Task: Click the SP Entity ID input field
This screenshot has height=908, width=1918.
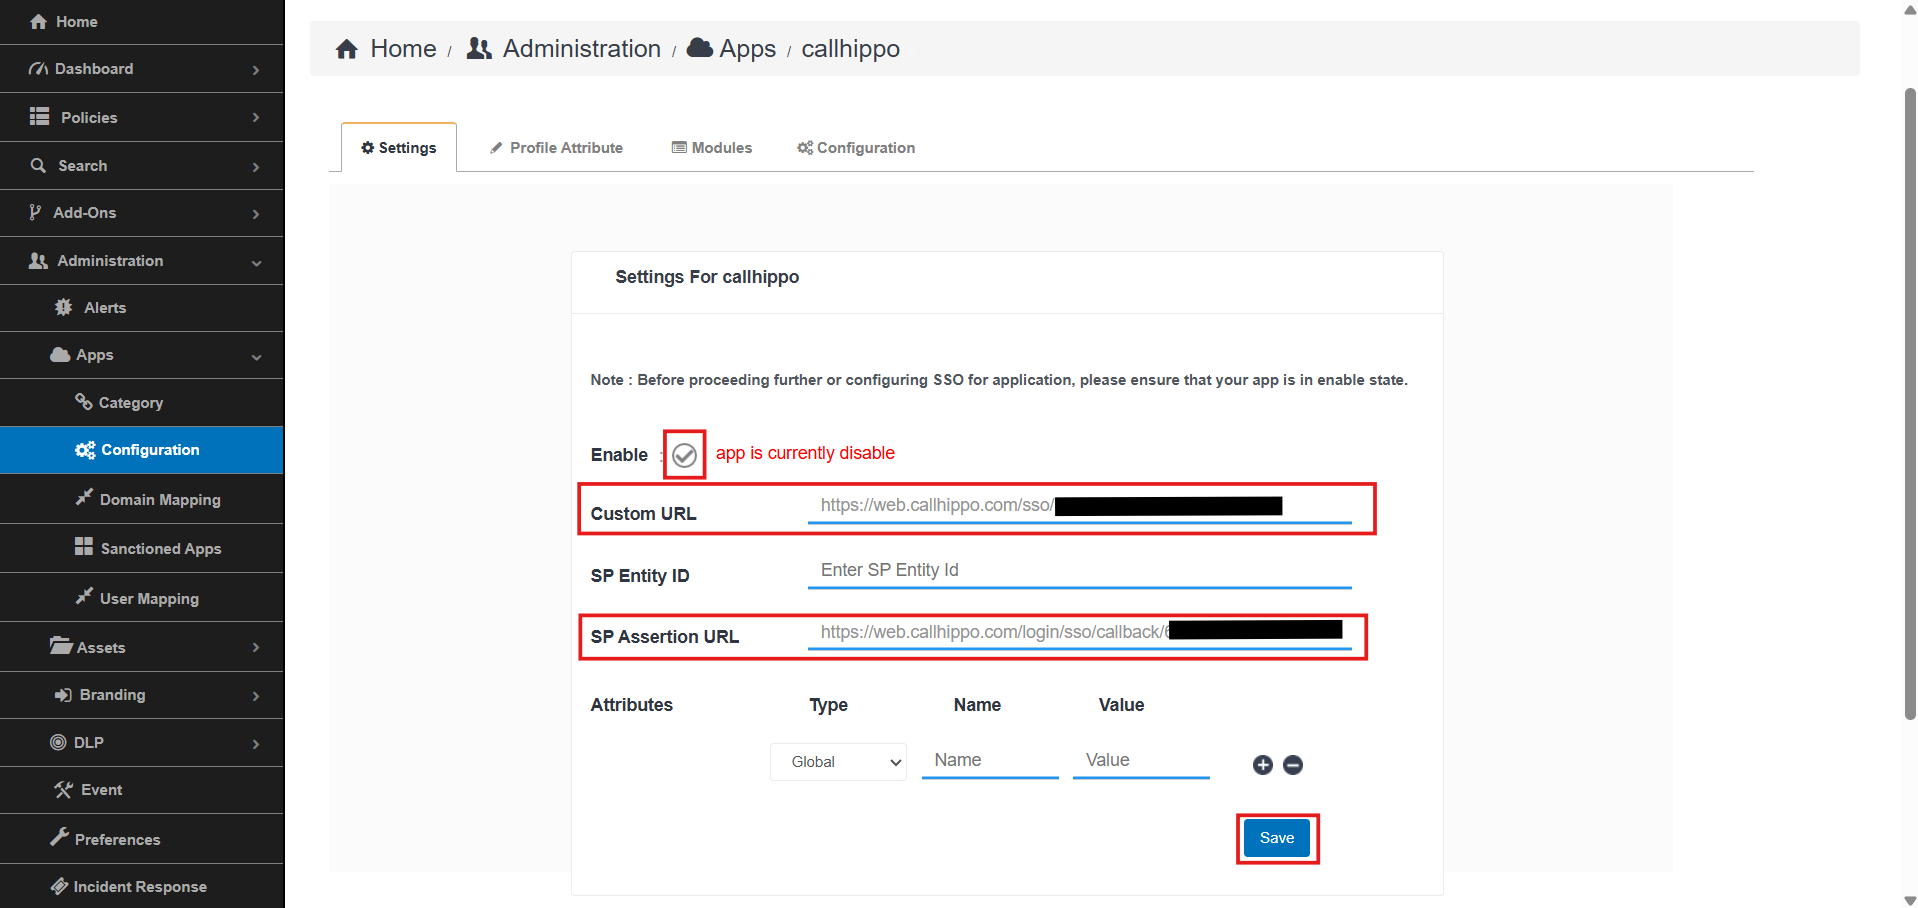Action: click(x=1079, y=570)
